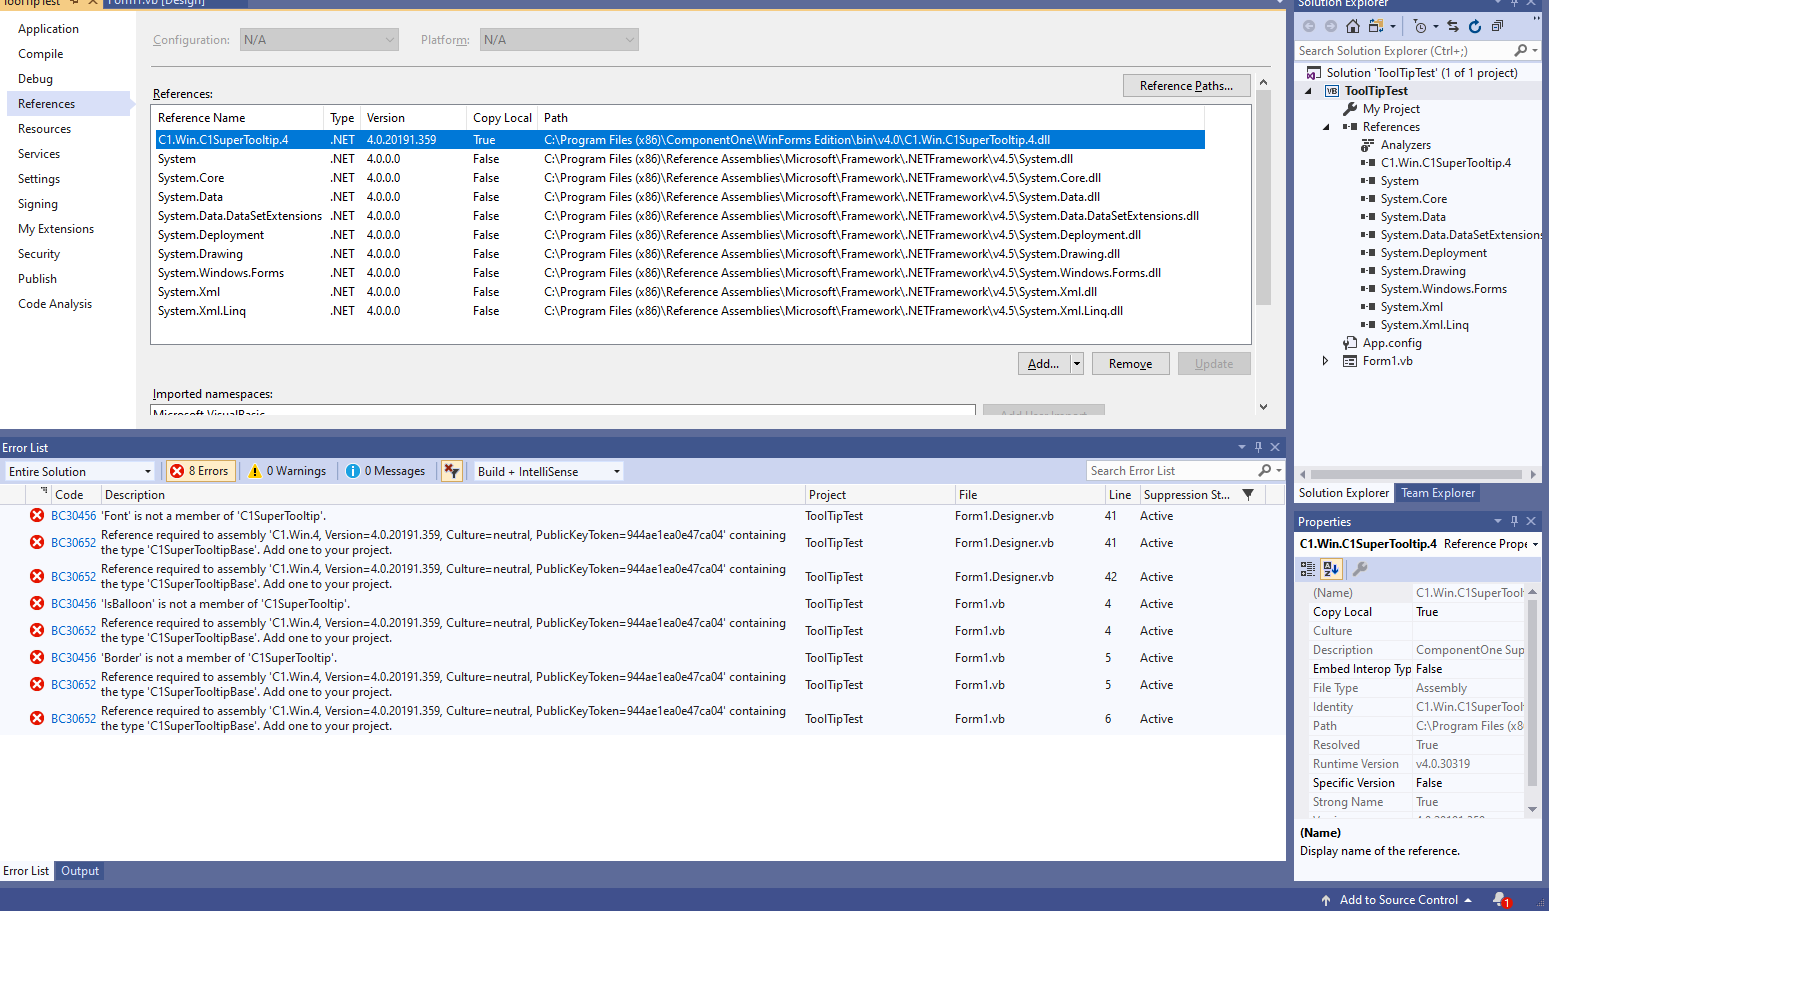1804x992 pixels.
Task: Switch Properties to Categorized view
Action: point(1308,569)
